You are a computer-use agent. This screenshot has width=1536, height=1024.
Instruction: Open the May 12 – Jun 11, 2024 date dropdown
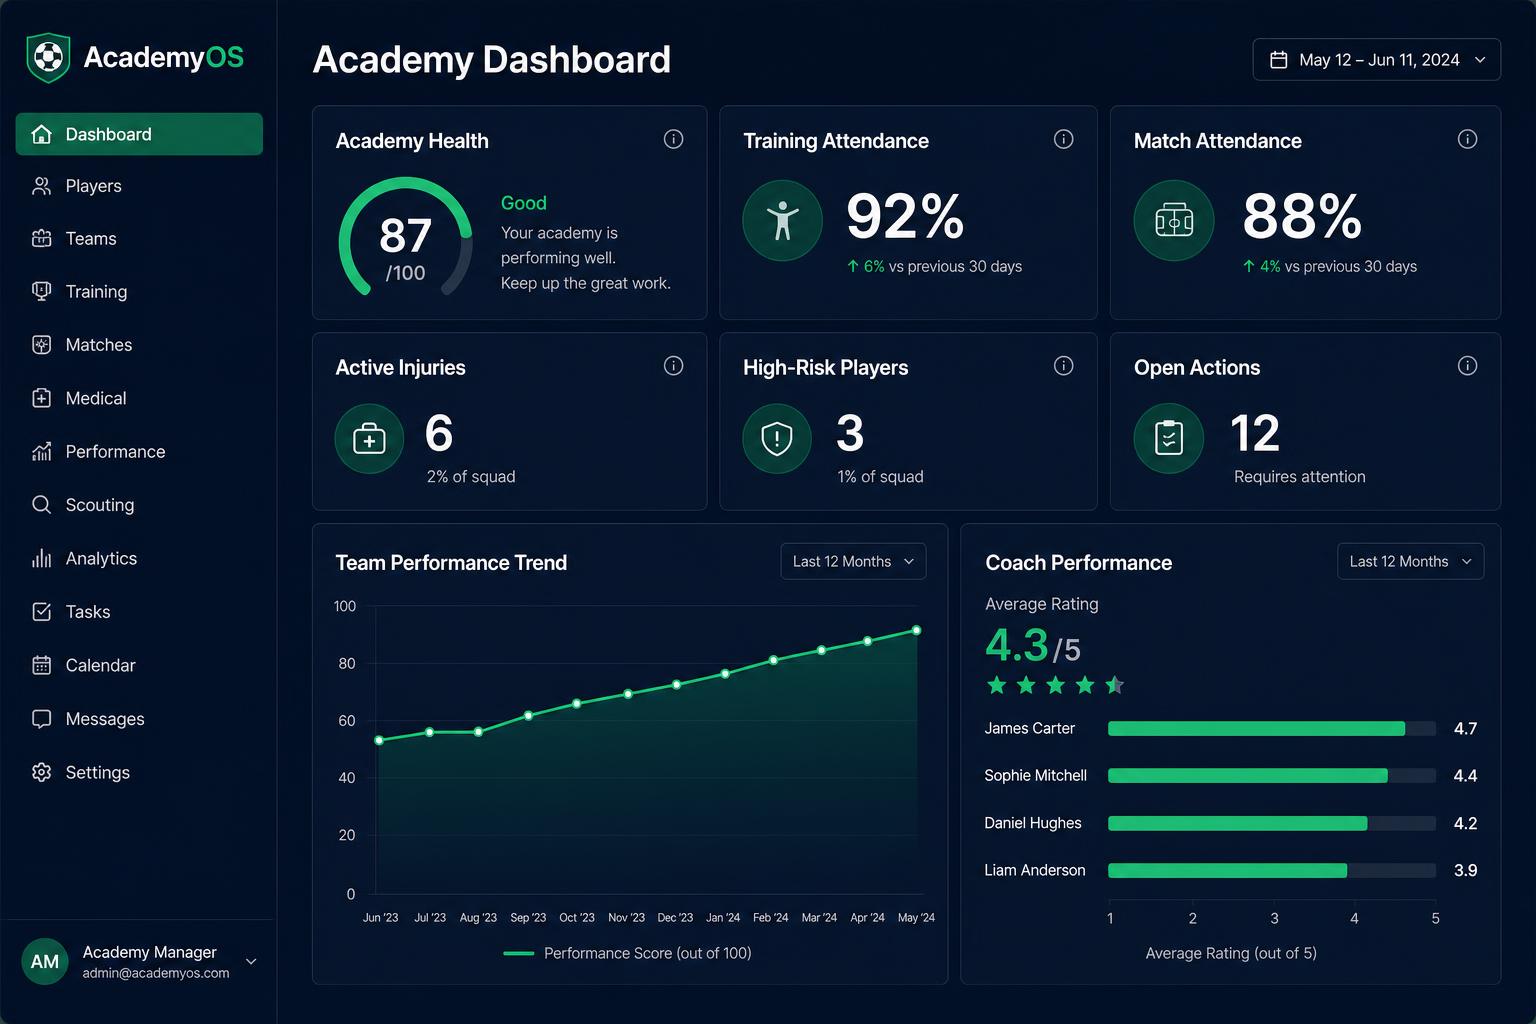pos(1376,60)
